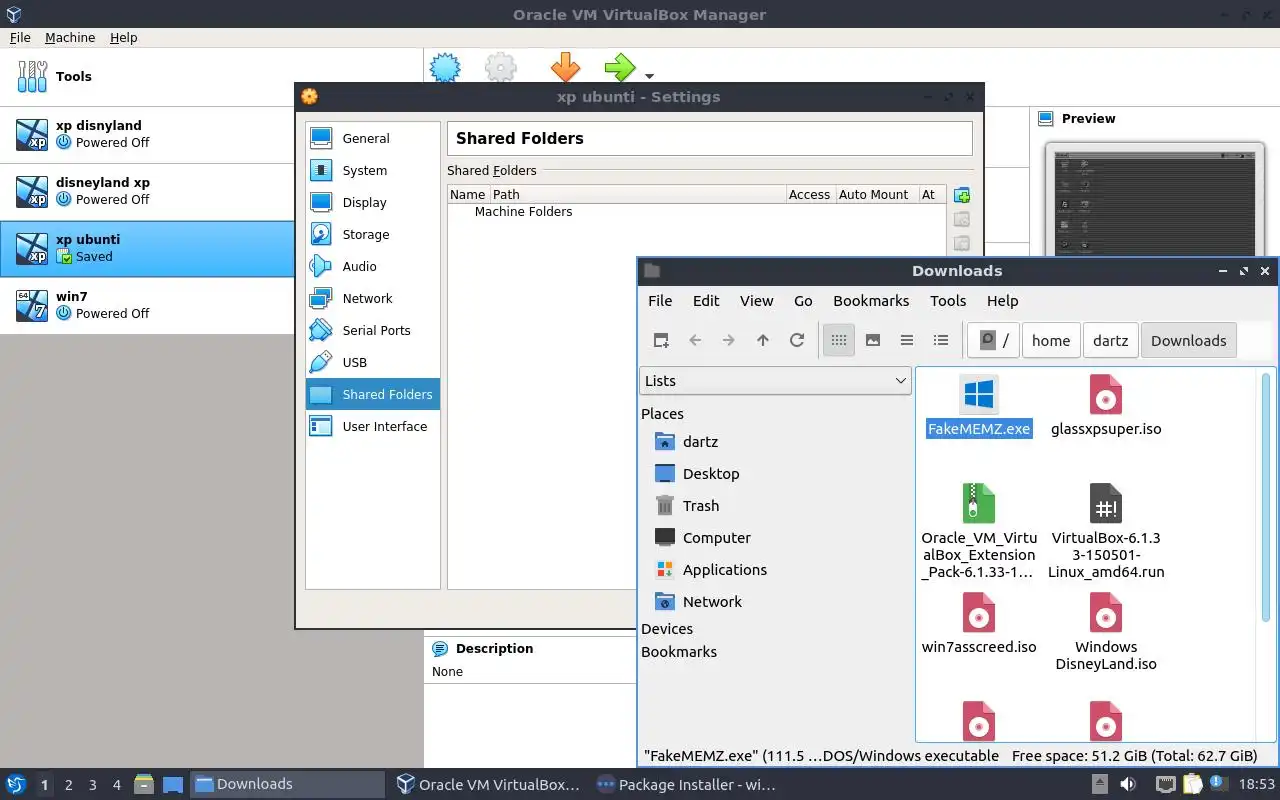Click the green Start arrow icon
1280x800 pixels.
click(x=620, y=67)
